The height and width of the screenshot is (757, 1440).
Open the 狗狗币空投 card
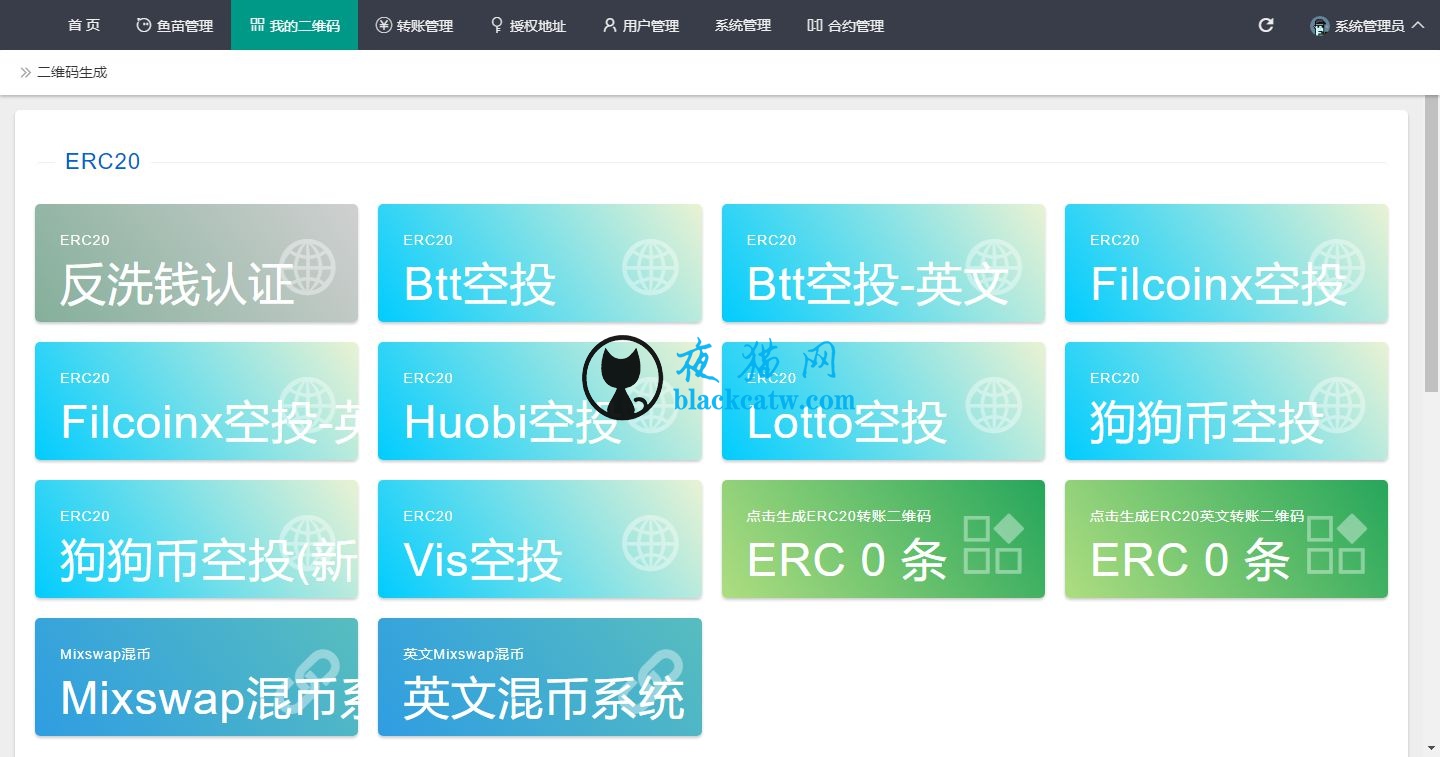pos(1226,401)
